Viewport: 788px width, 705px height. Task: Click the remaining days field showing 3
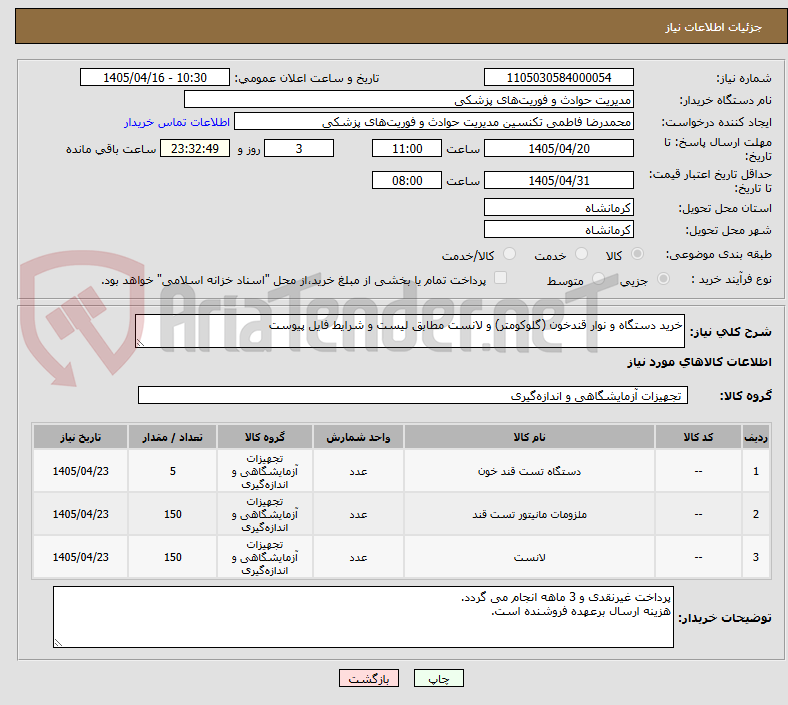(299, 148)
